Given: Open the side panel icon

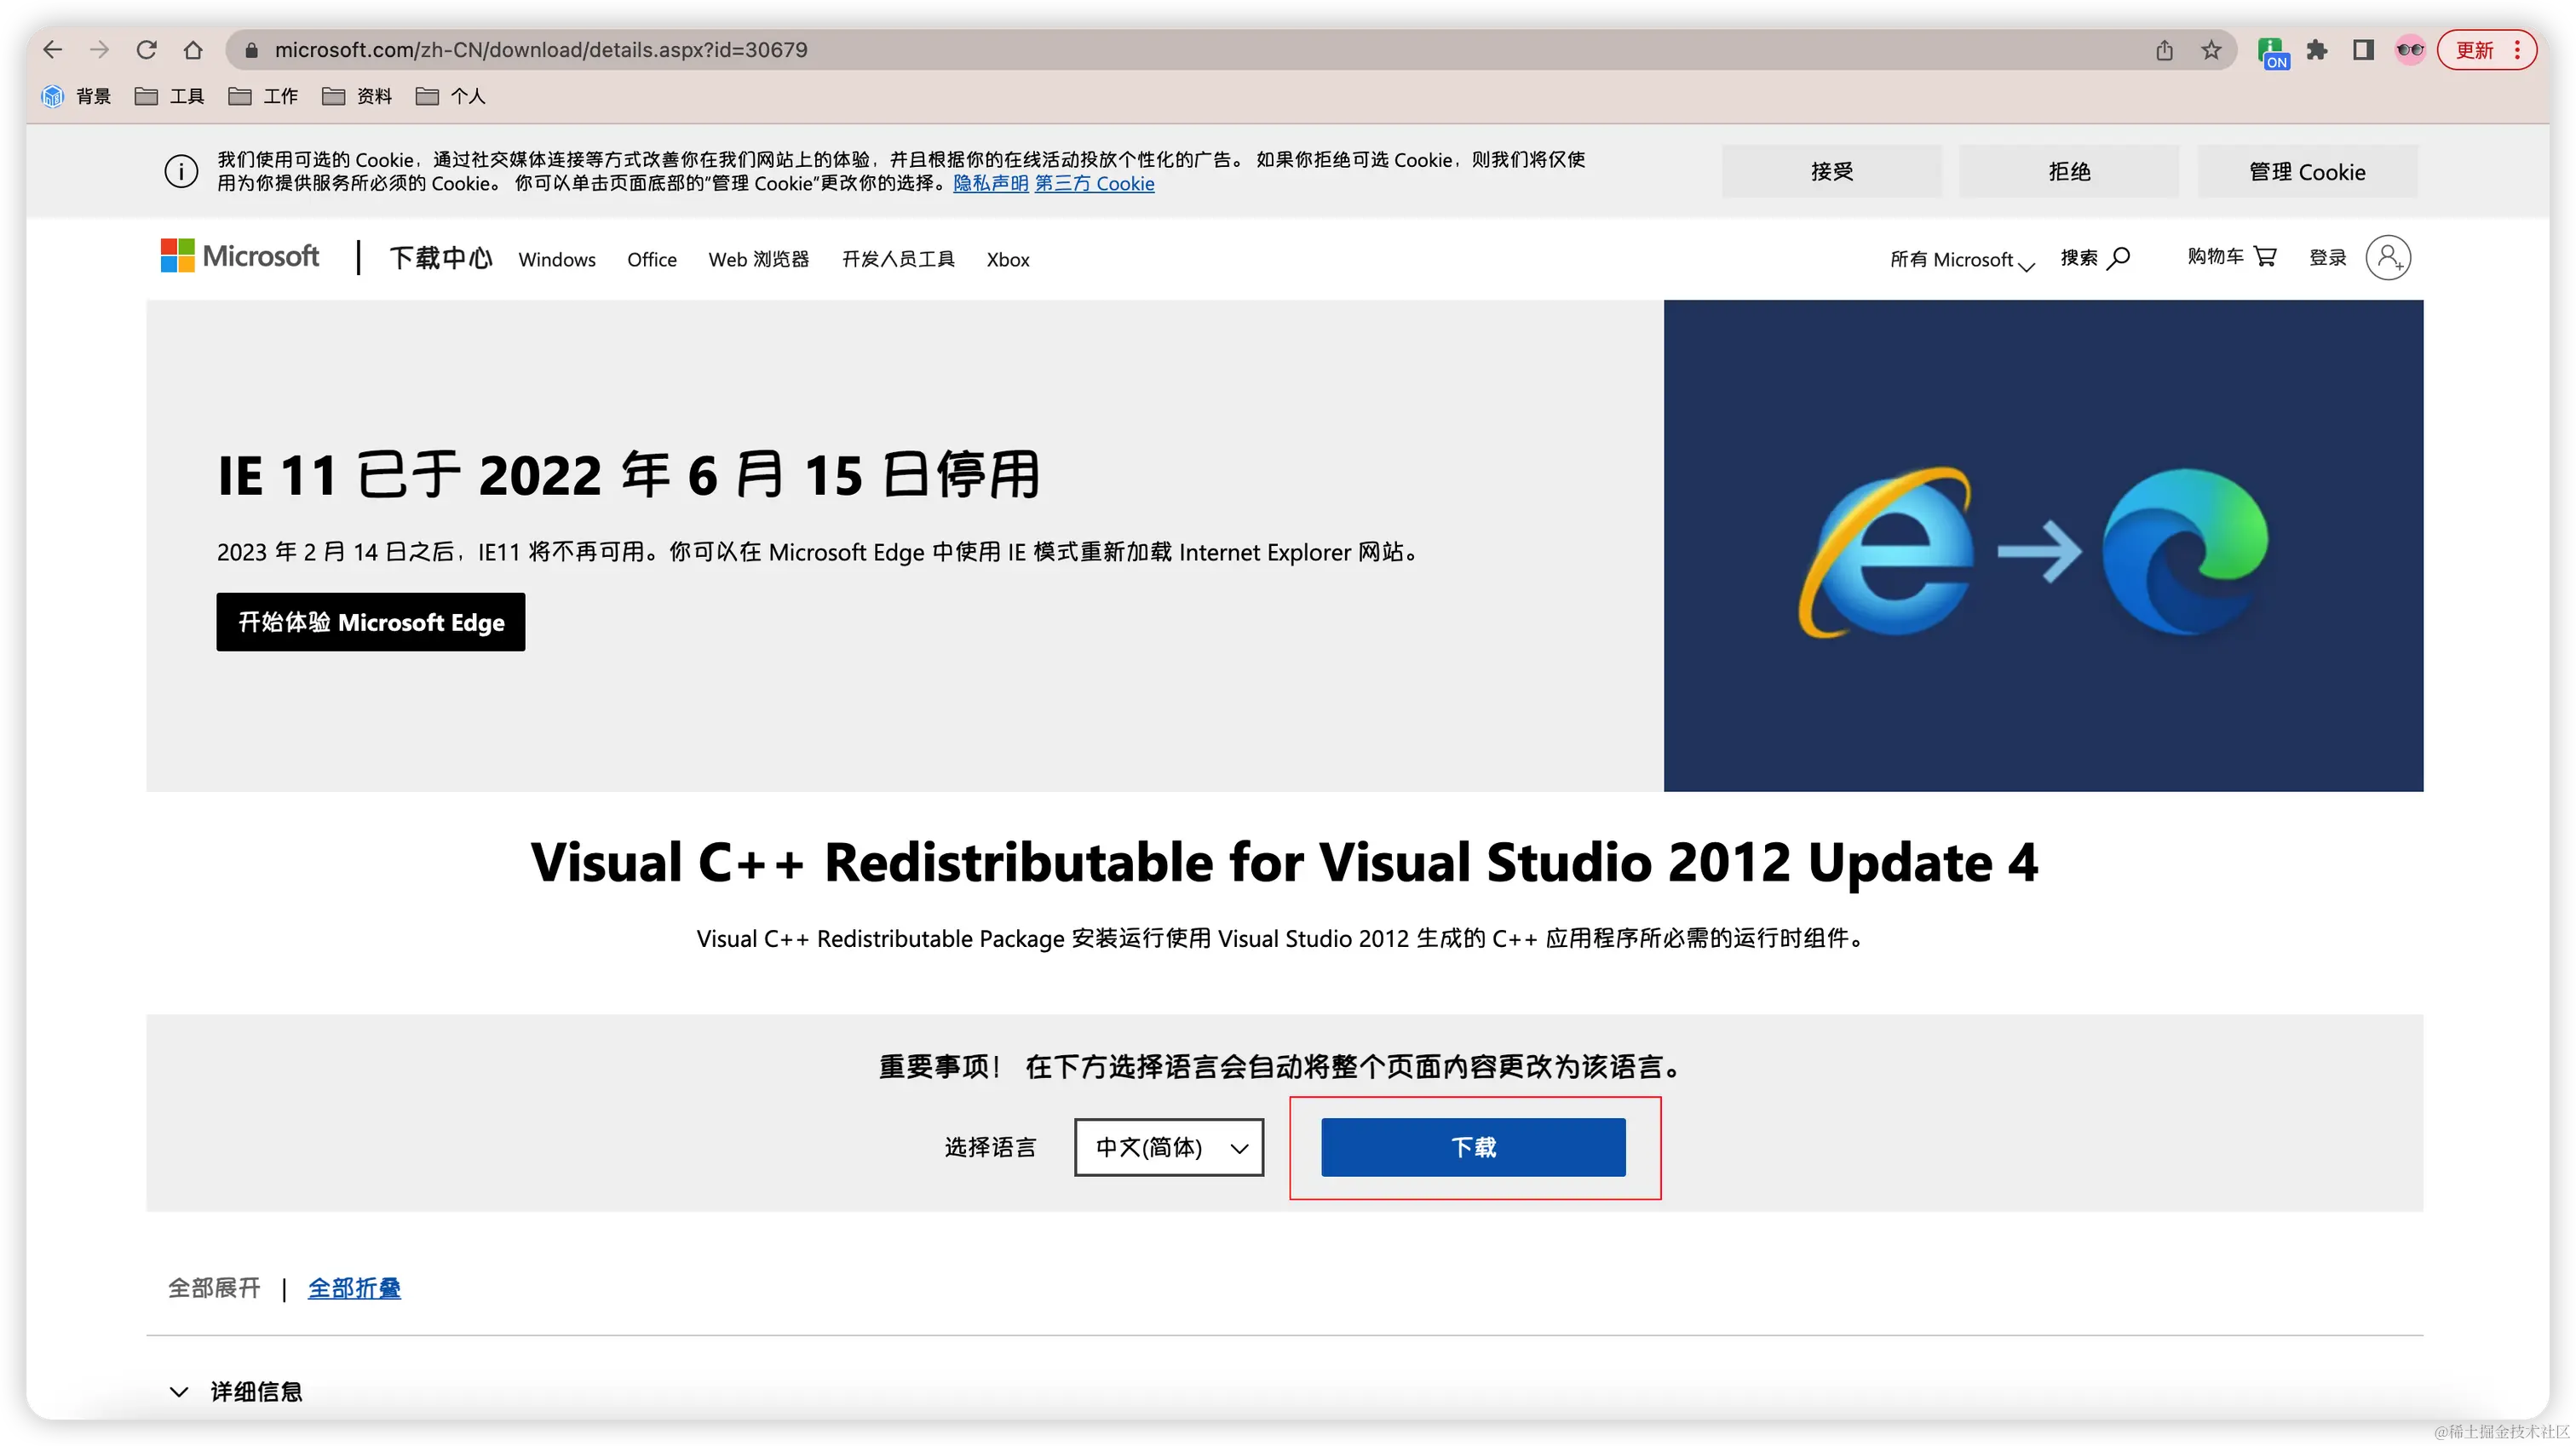Looking at the screenshot, I should (2363, 50).
